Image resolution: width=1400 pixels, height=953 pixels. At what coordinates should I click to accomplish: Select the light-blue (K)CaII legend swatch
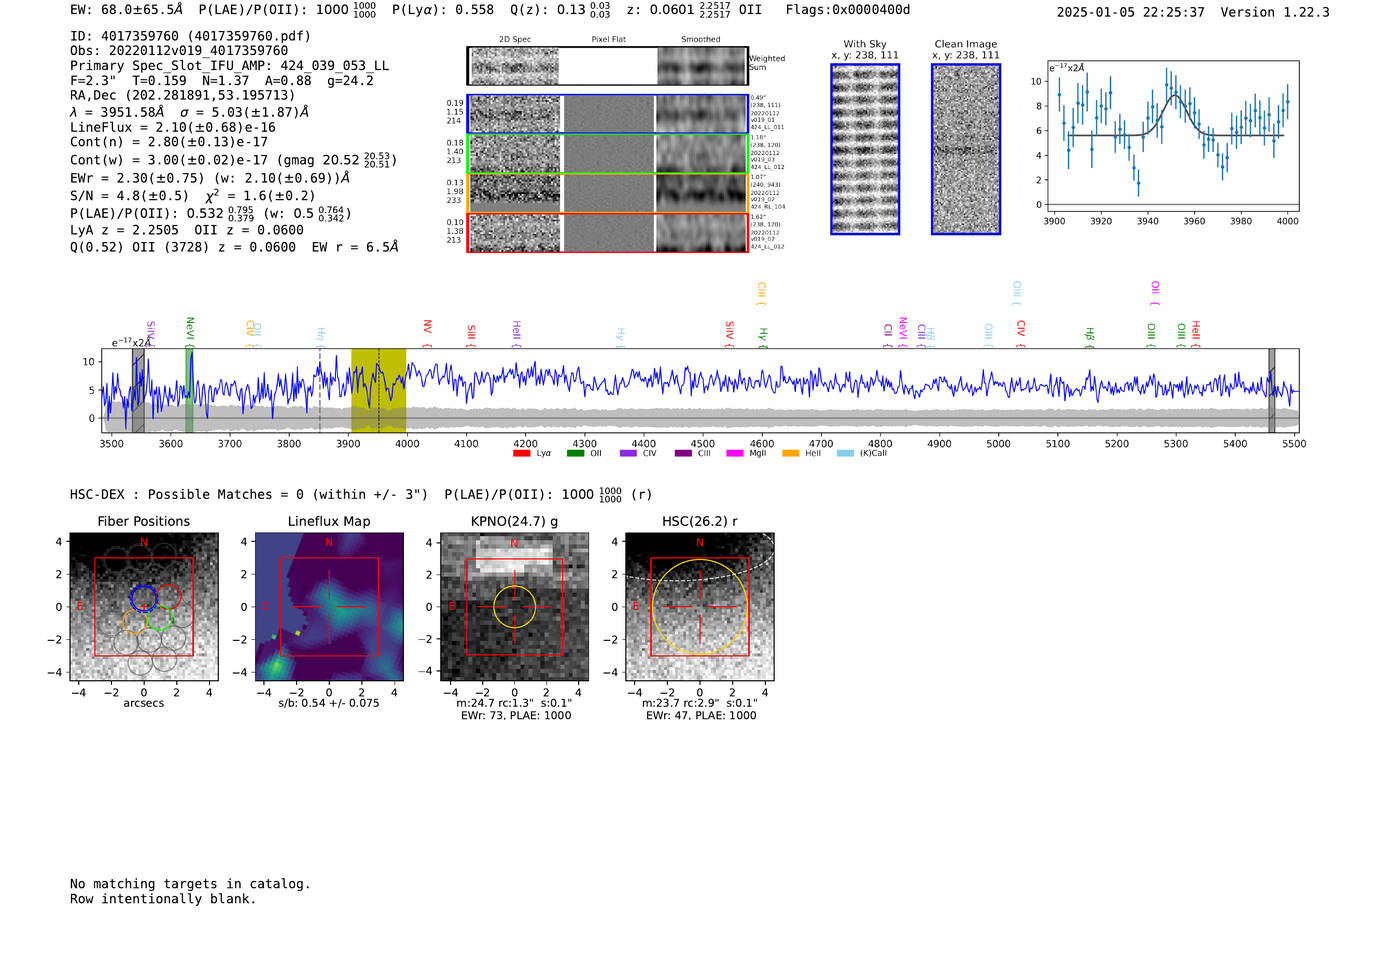point(845,454)
